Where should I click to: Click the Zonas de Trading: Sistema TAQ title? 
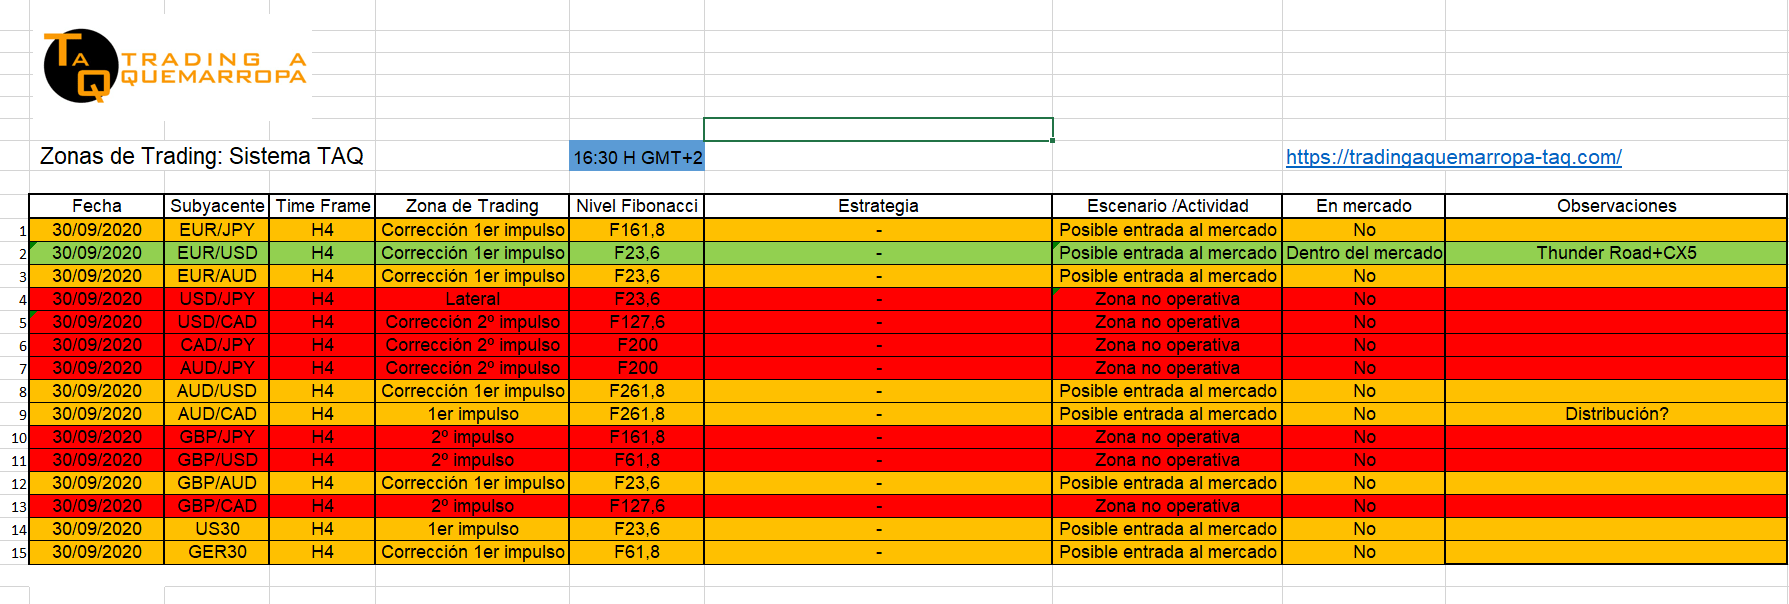coord(201,156)
